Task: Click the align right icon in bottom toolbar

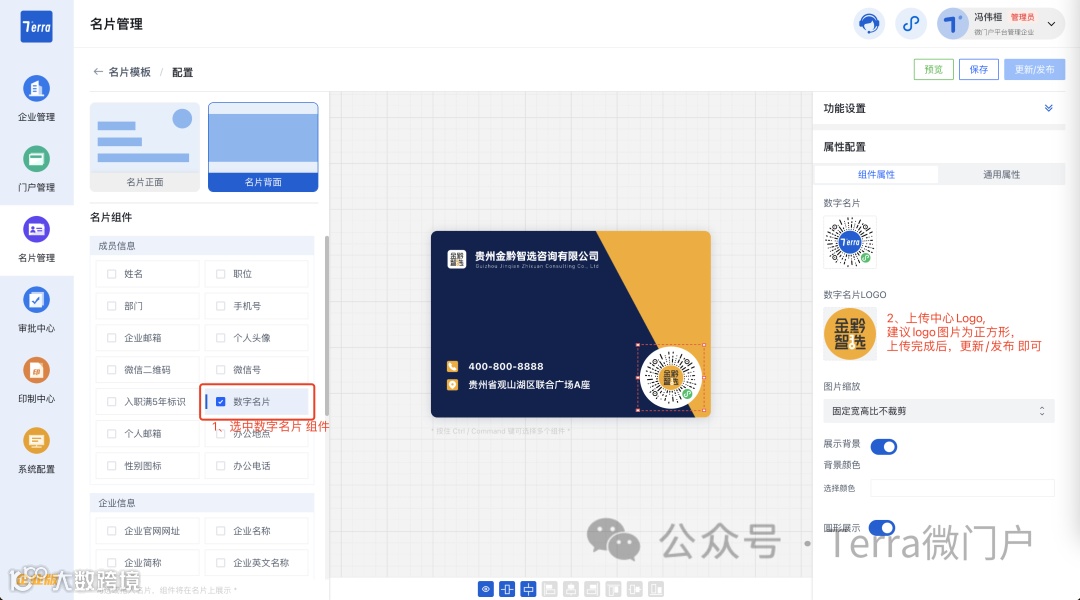Action: click(592, 589)
